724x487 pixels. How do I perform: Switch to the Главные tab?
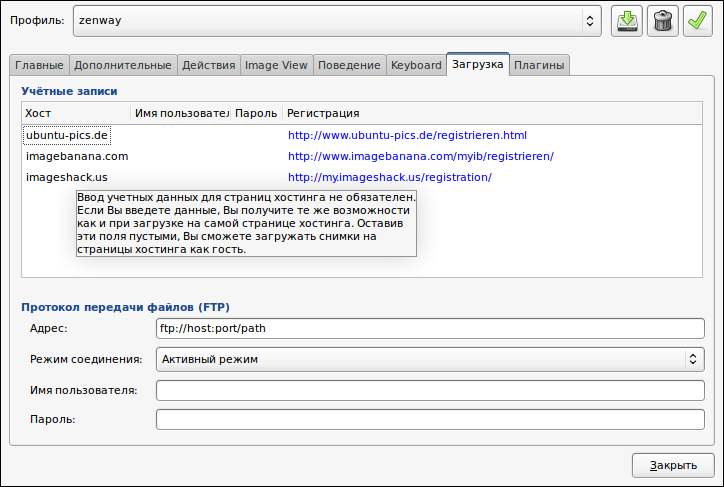tap(39, 65)
